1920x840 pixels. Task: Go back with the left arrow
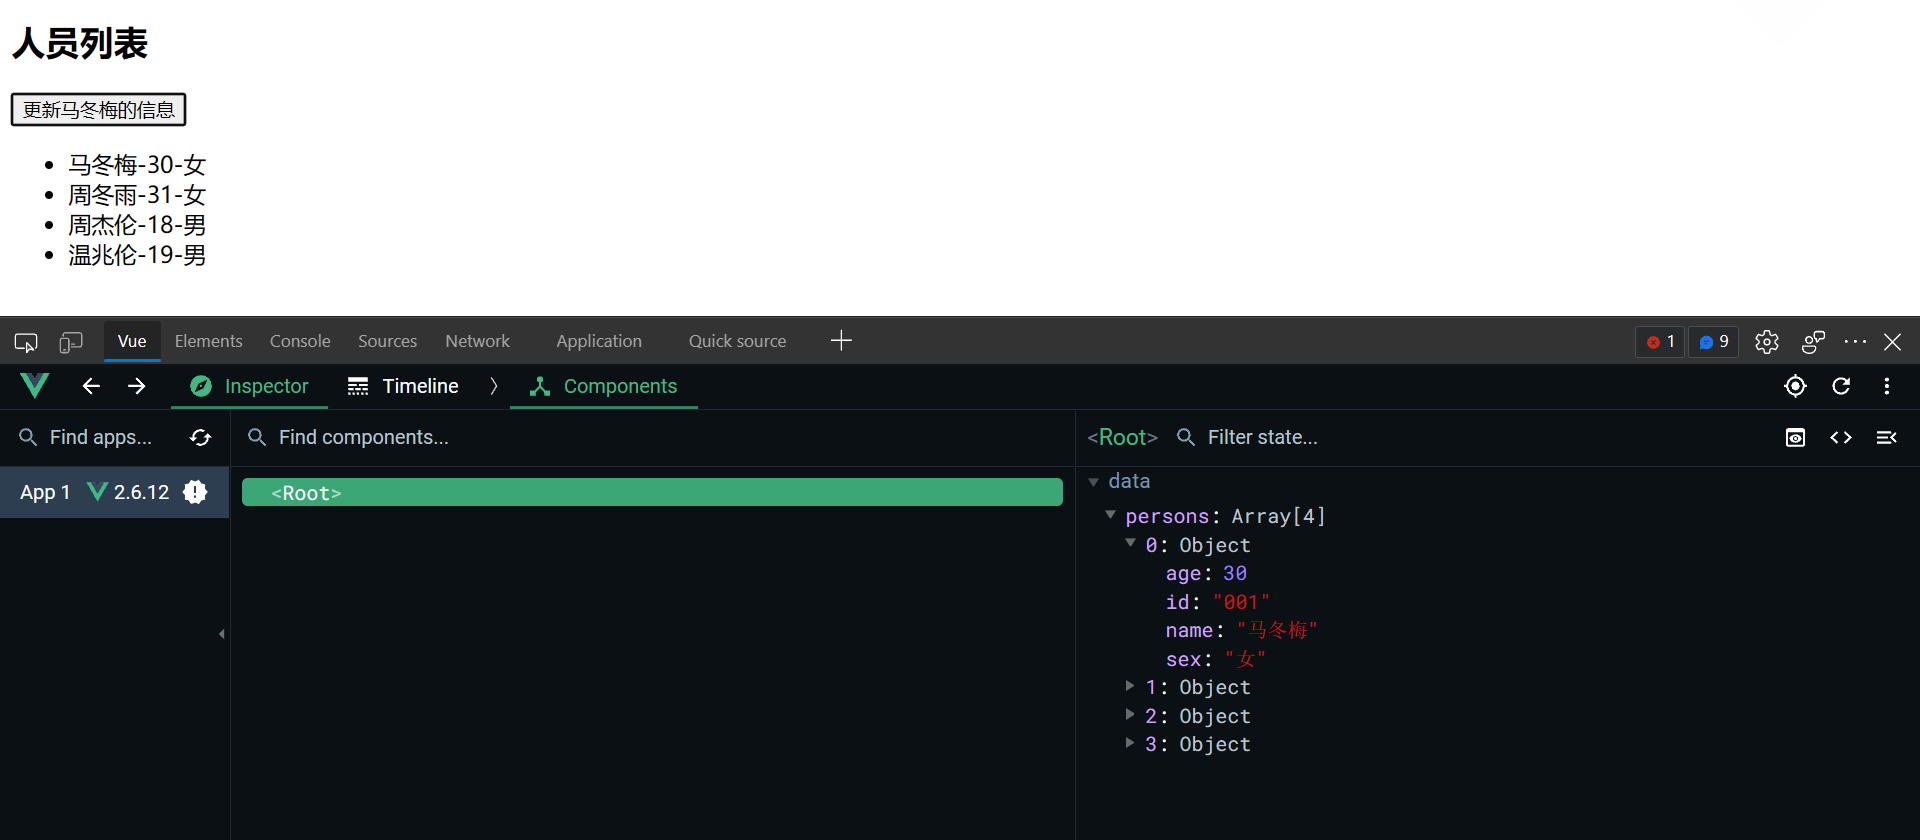91,386
